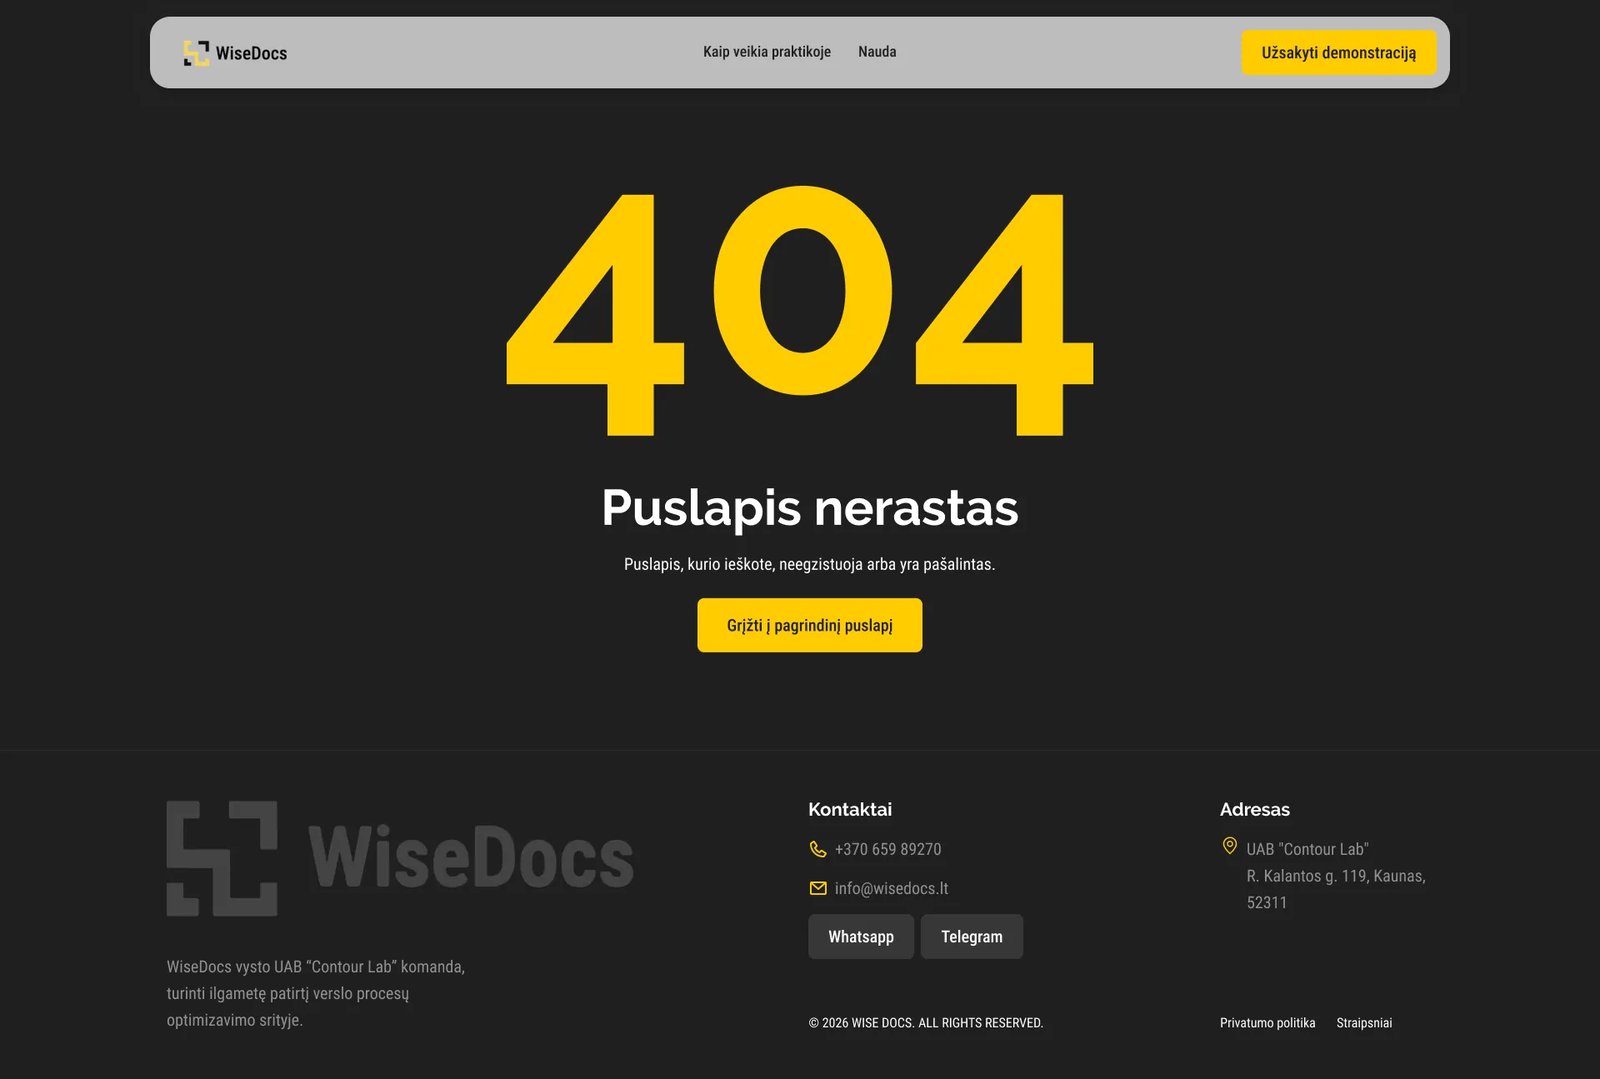The width and height of the screenshot is (1600, 1079).
Task: Click the WiseDocs logo icon in header
Action: coord(196,53)
